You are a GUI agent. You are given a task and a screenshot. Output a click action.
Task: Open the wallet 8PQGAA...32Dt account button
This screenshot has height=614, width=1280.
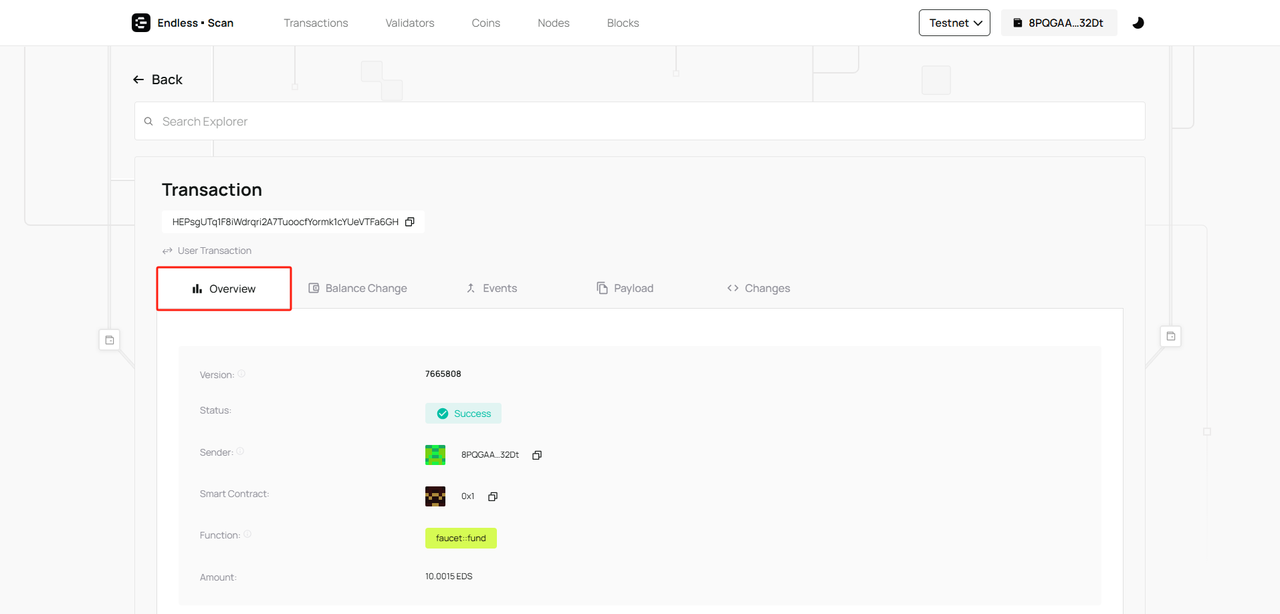click(1058, 23)
